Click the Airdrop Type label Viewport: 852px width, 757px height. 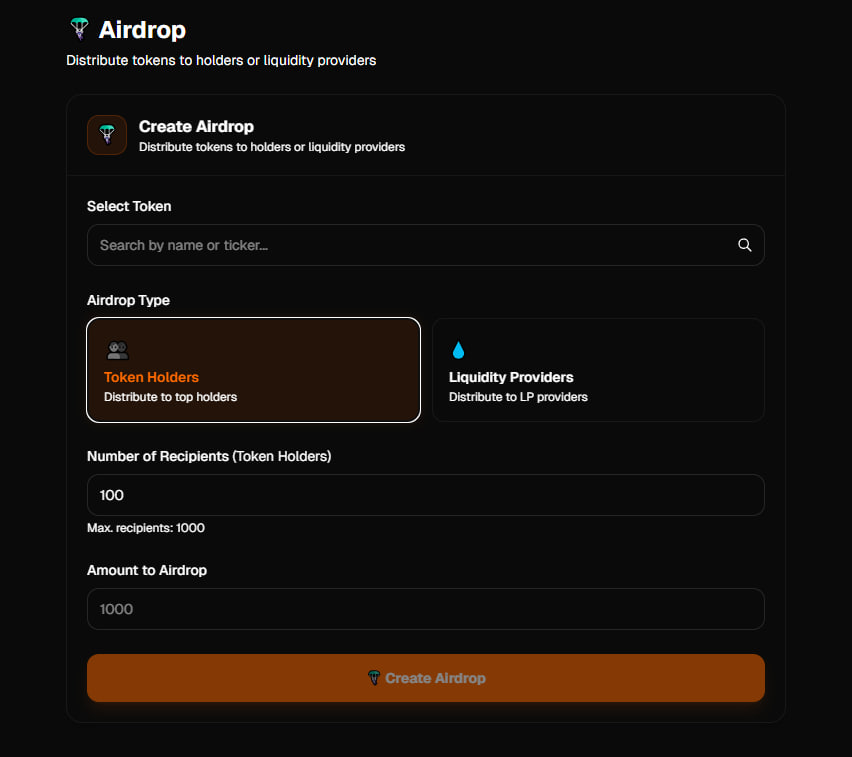(x=128, y=301)
